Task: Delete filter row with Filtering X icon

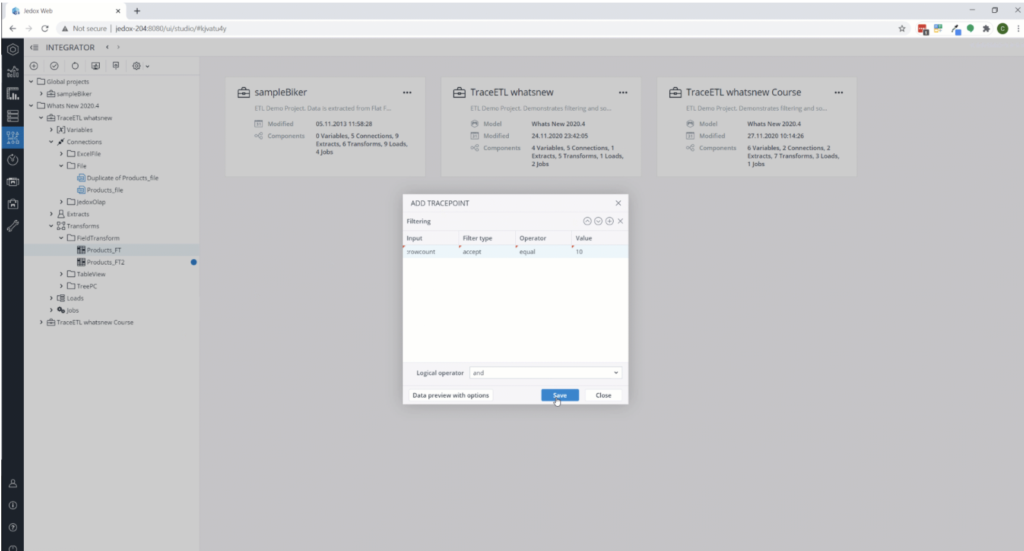Action: [x=620, y=221]
